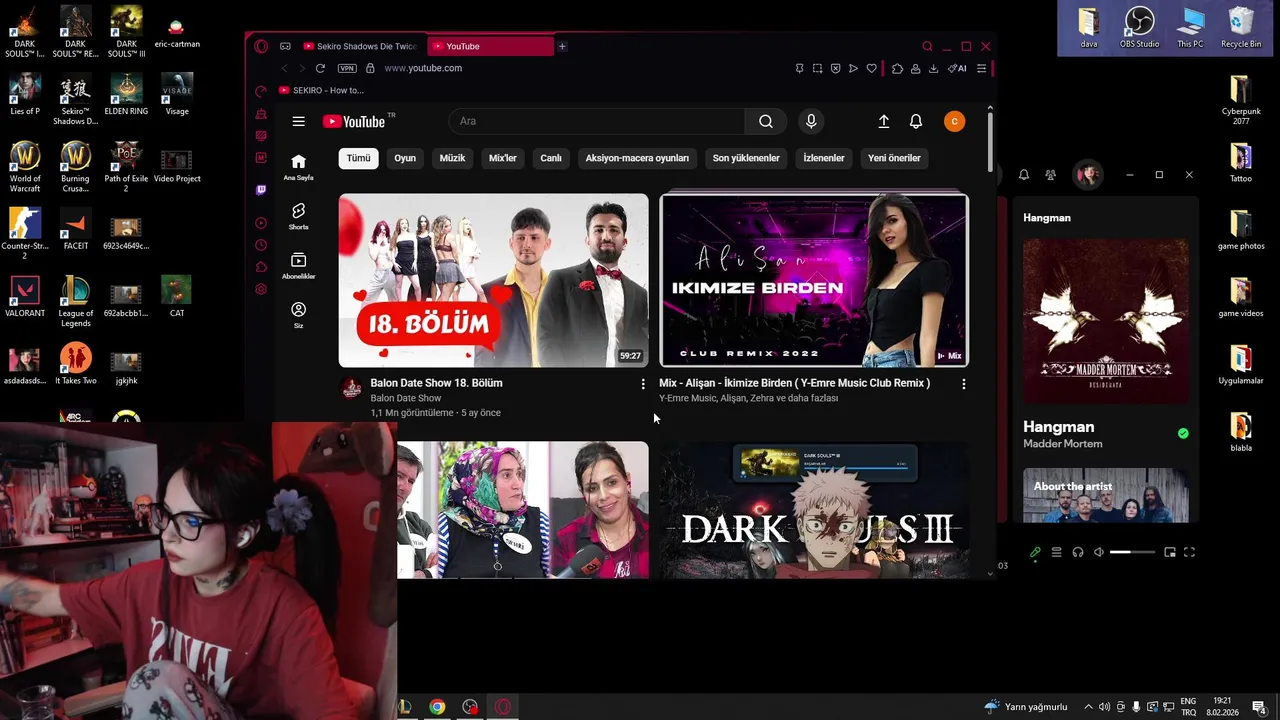Open options for Balon Date Show video

click(x=643, y=384)
